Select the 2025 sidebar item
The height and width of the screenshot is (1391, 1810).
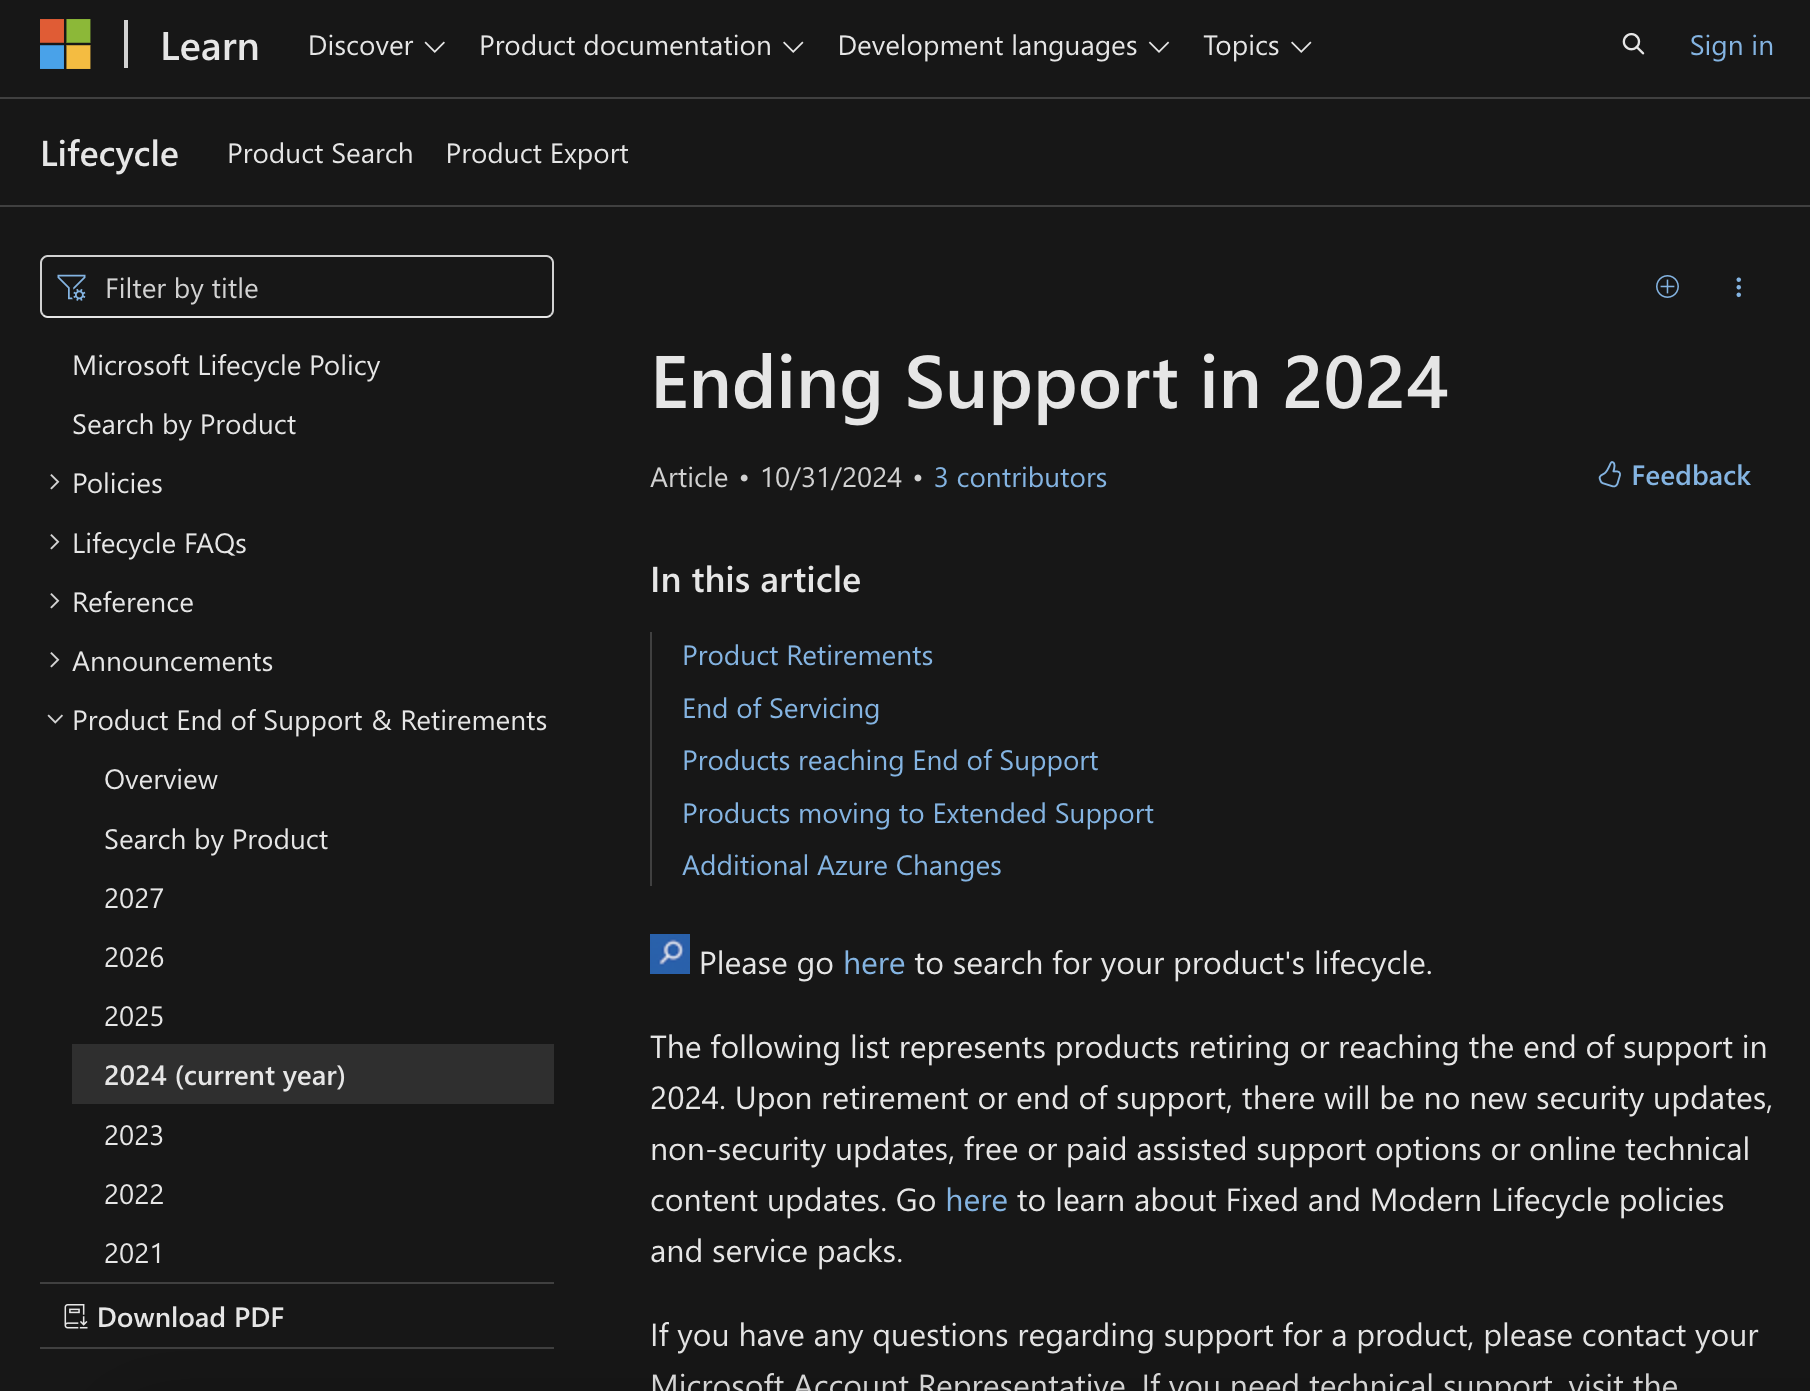click(134, 1016)
